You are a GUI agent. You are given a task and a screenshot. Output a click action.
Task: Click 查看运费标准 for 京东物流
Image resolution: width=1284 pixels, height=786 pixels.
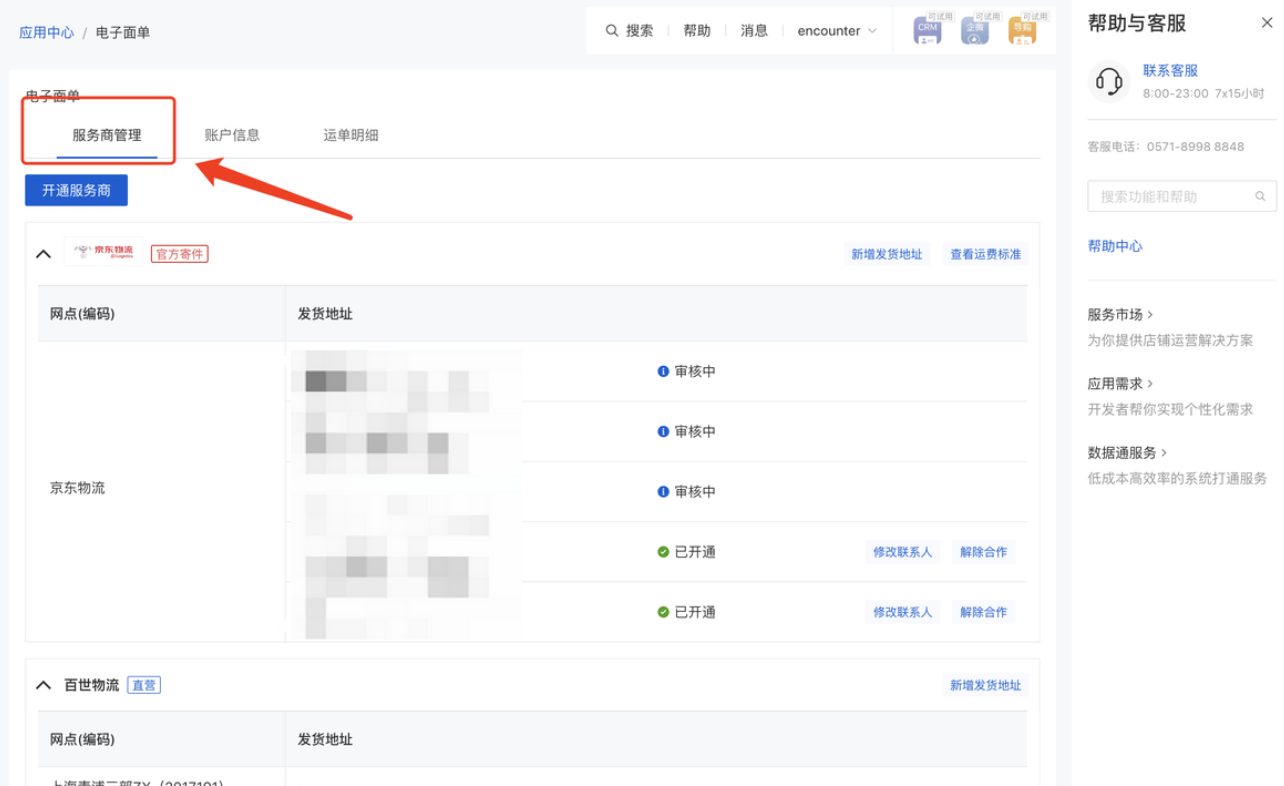[985, 254]
